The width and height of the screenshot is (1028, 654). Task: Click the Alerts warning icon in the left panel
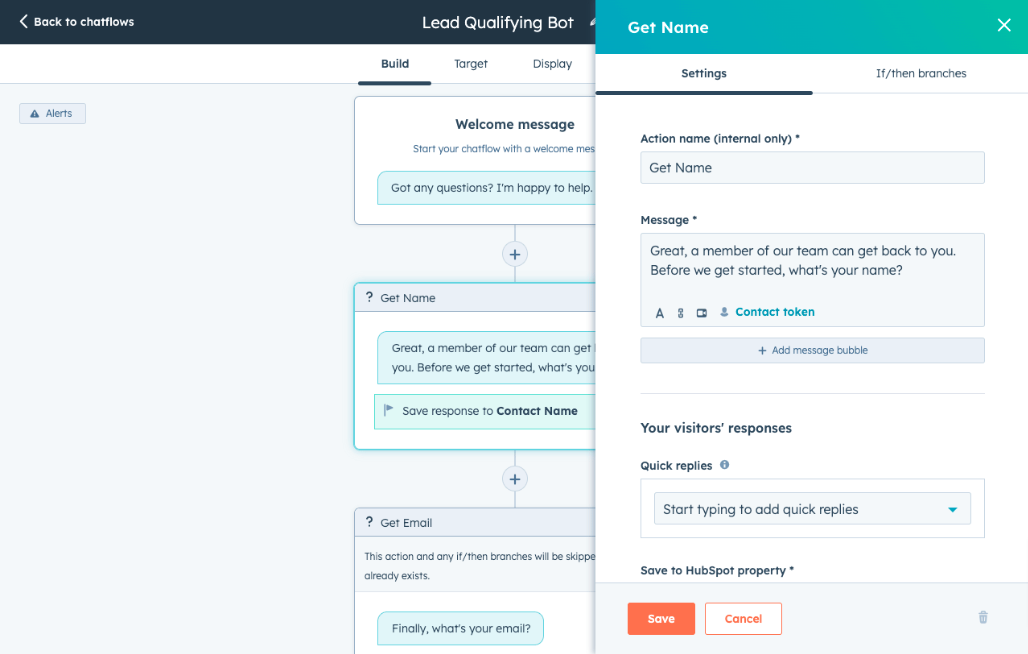[36, 113]
